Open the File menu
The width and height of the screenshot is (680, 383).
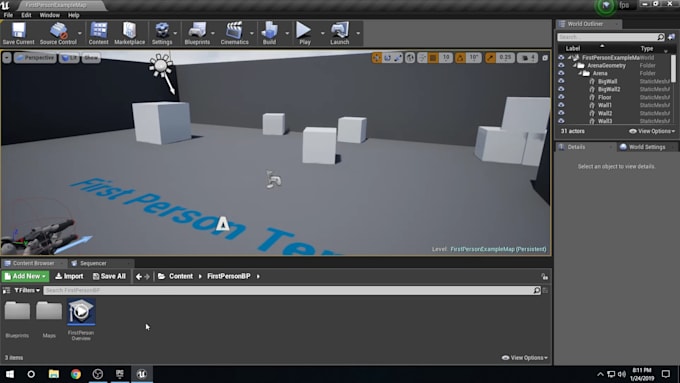(x=8, y=15)
